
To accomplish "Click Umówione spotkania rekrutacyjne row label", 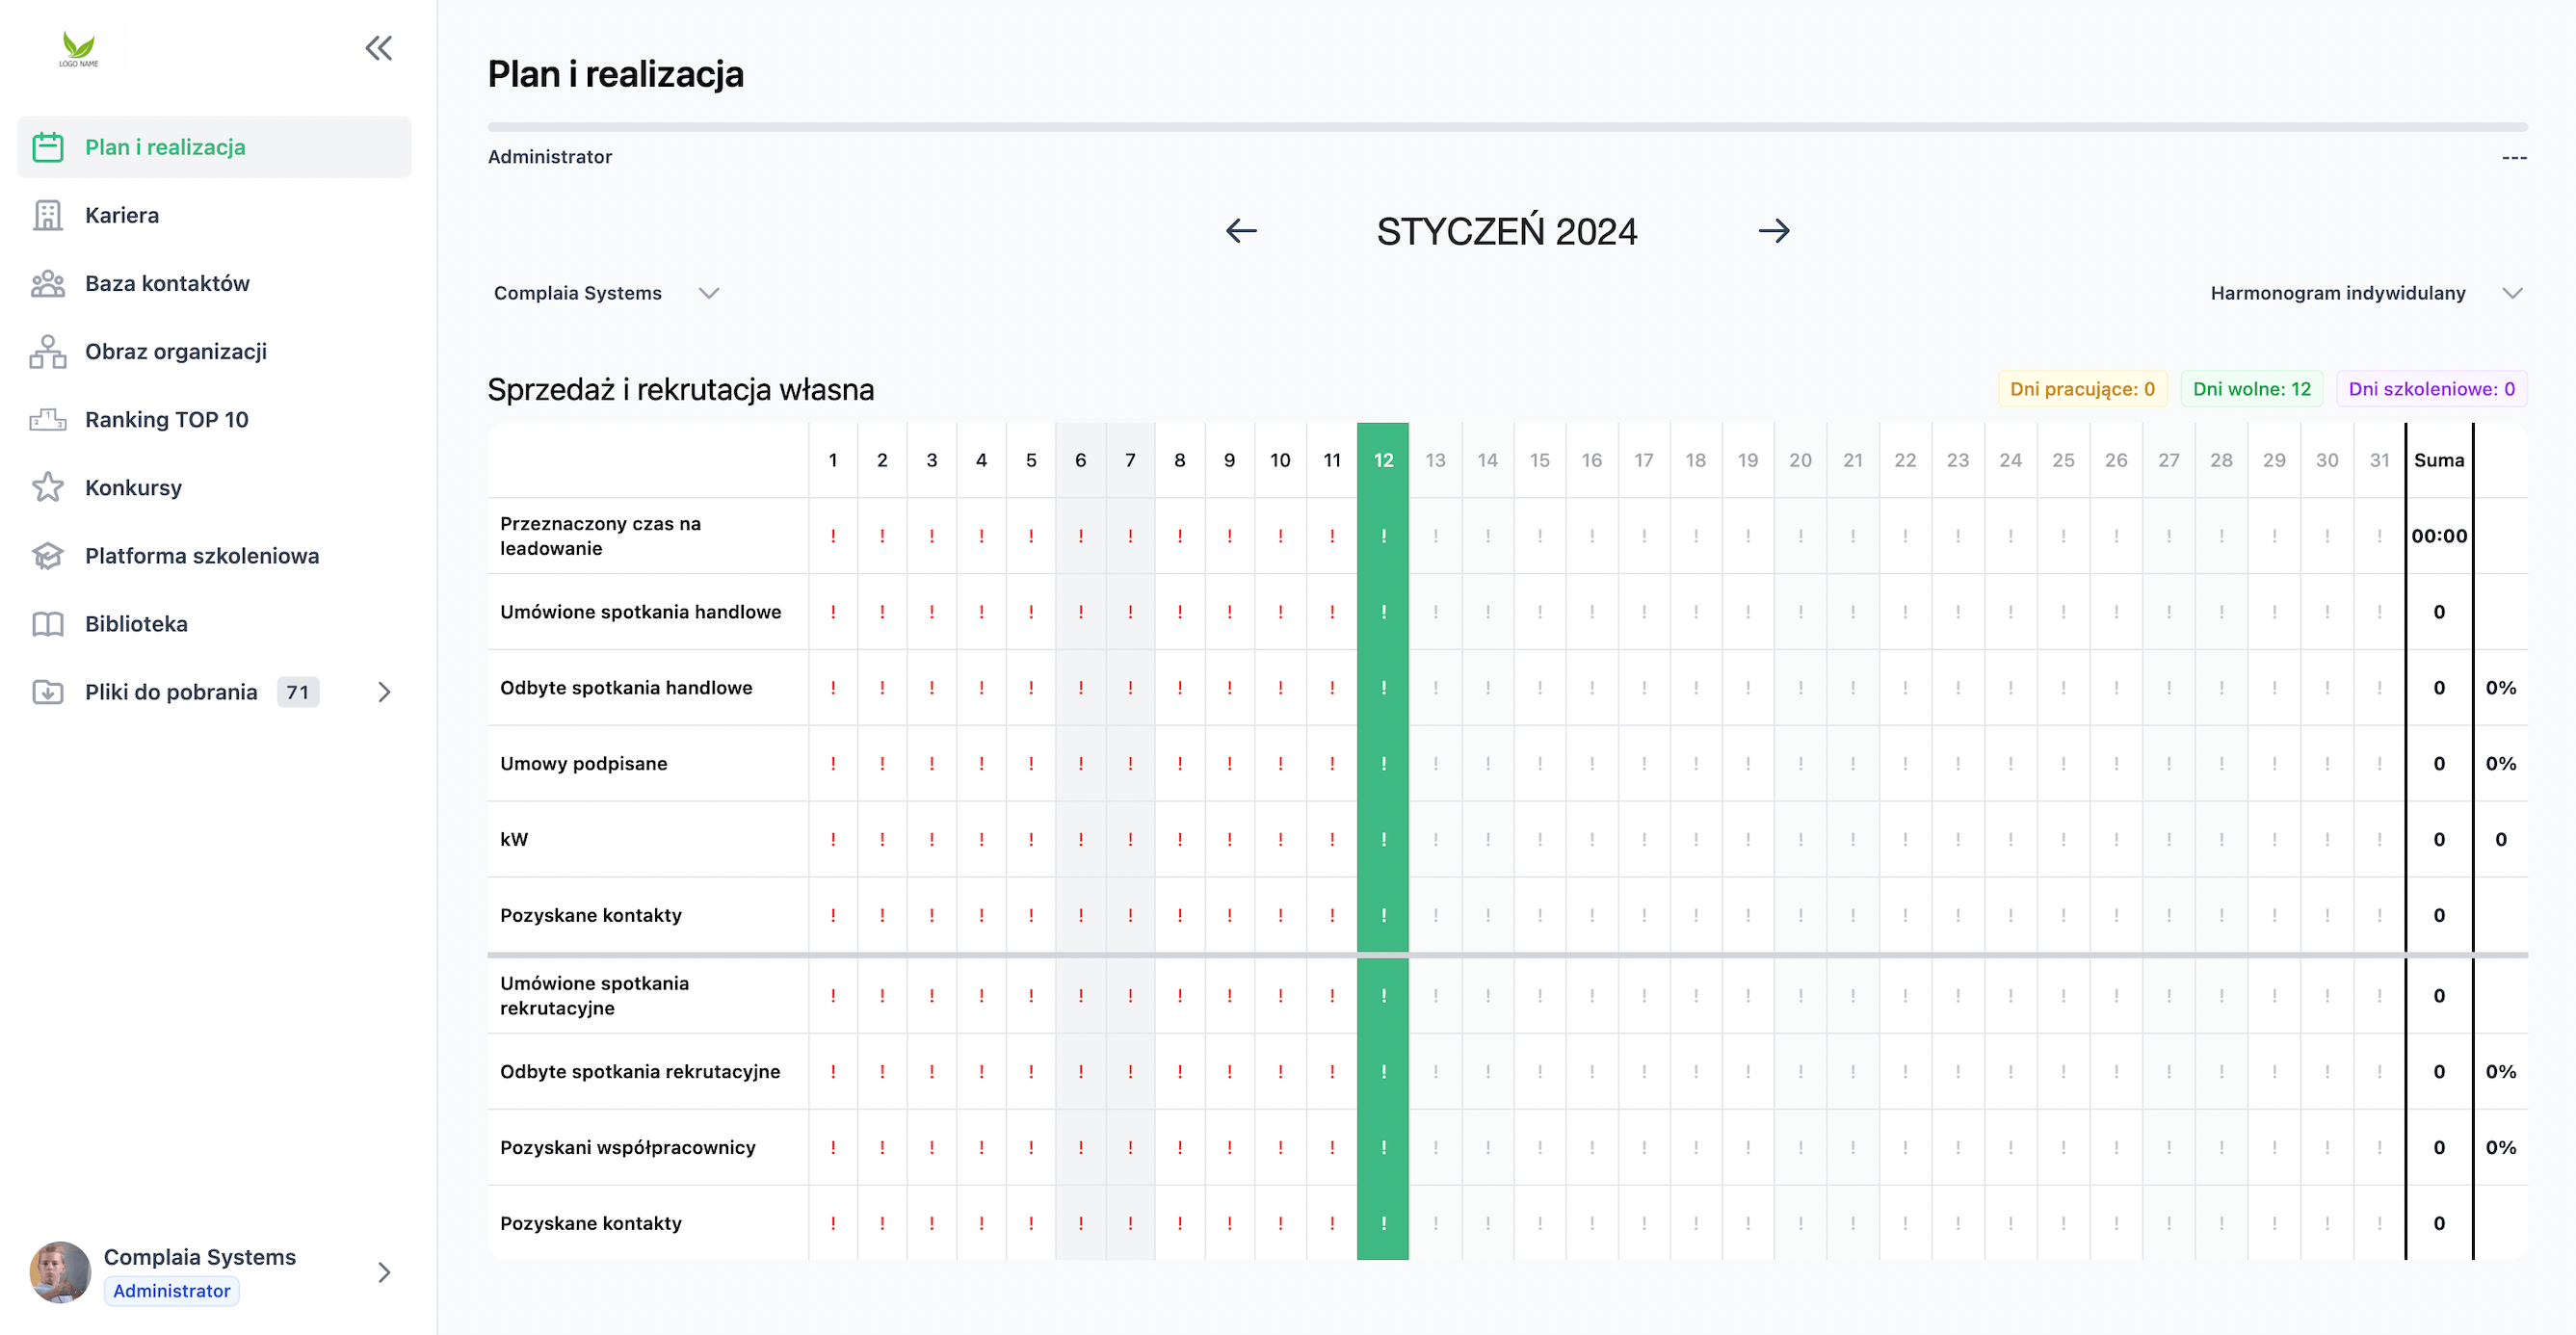I will coord(594,996).
